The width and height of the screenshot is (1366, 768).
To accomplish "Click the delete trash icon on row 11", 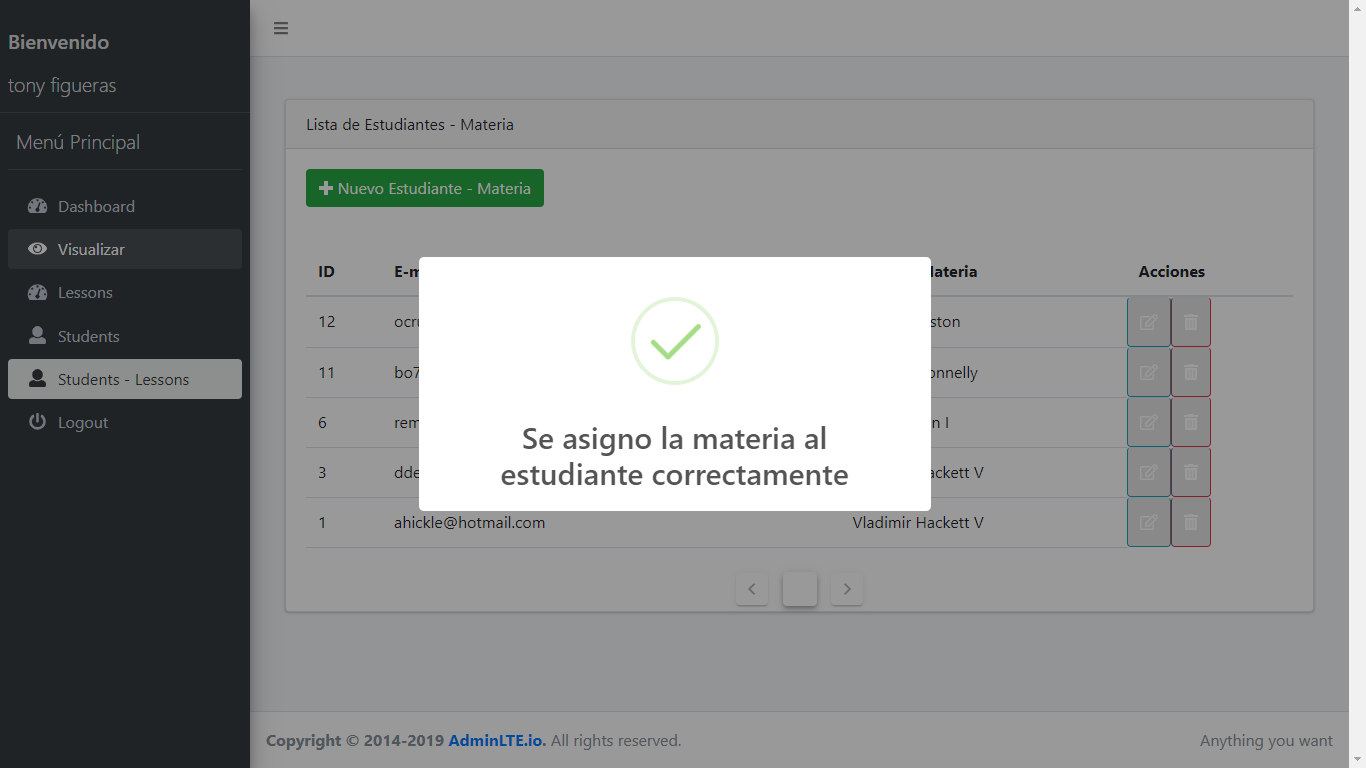I will click(x=1190, y=371).
